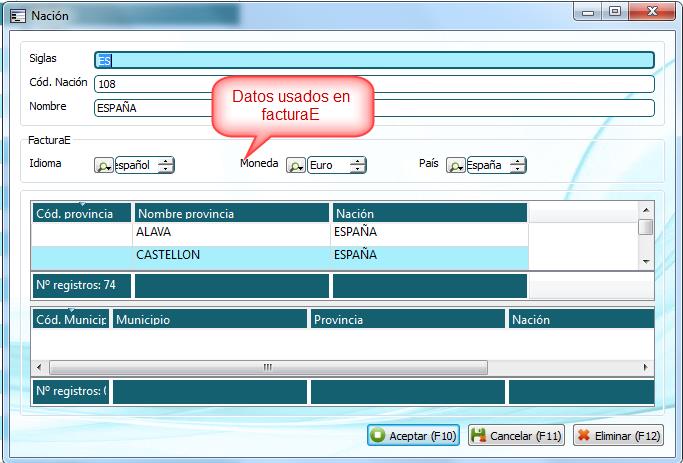Screen dimensions: 683x463
Task: Select the CASTELLON province row
Action: tap(232, 255)
